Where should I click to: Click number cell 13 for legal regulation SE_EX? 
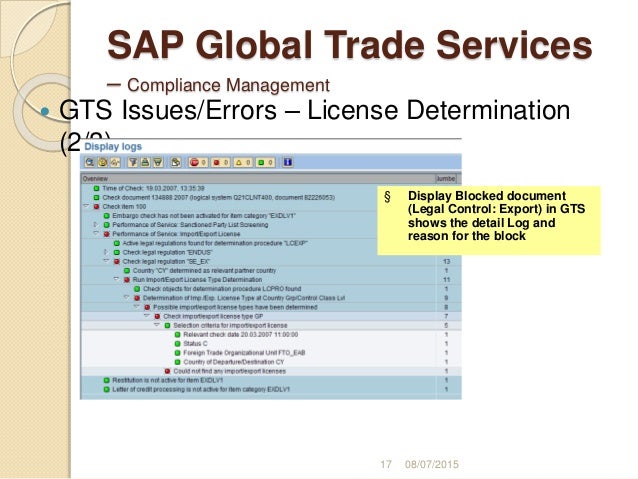tap(446, 262)
